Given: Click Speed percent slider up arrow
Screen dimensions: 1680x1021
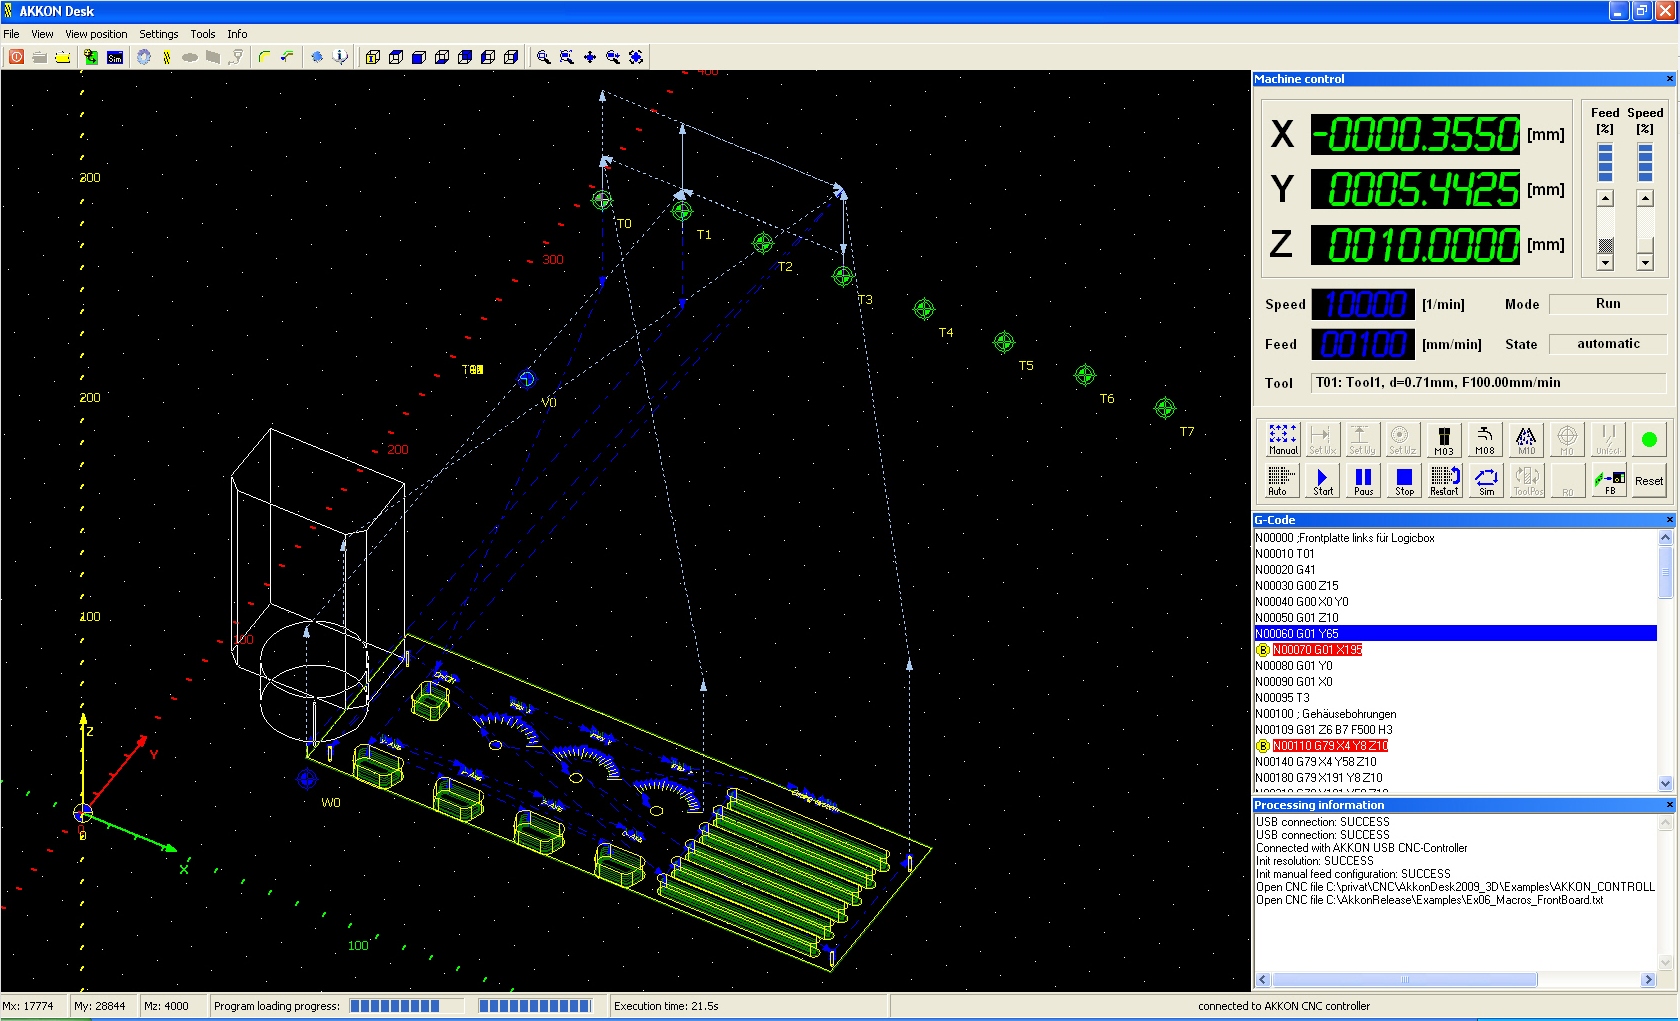Looking at the screenshot, I should click(1645, 199).
